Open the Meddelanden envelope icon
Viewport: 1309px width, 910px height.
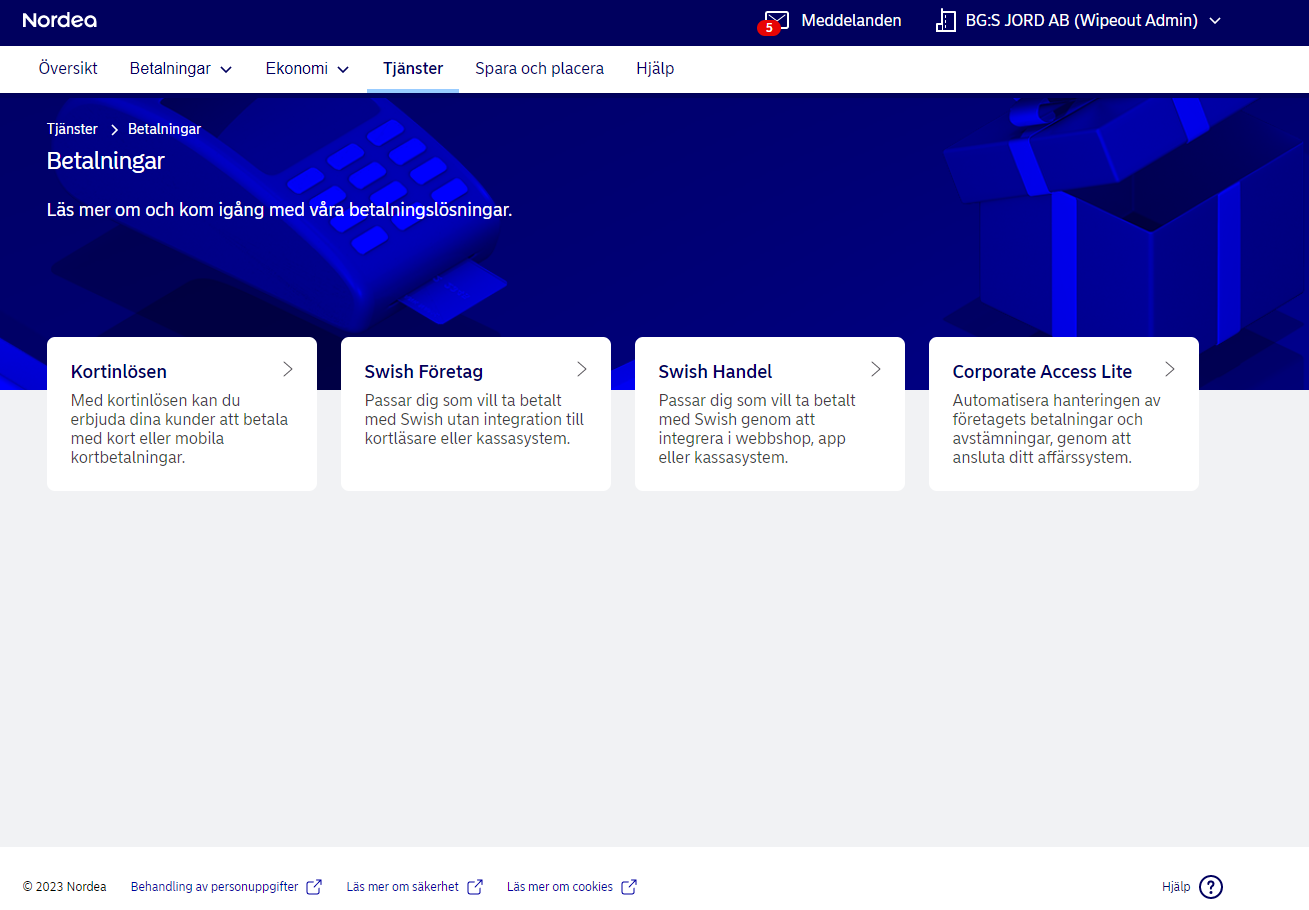point(778,20)
